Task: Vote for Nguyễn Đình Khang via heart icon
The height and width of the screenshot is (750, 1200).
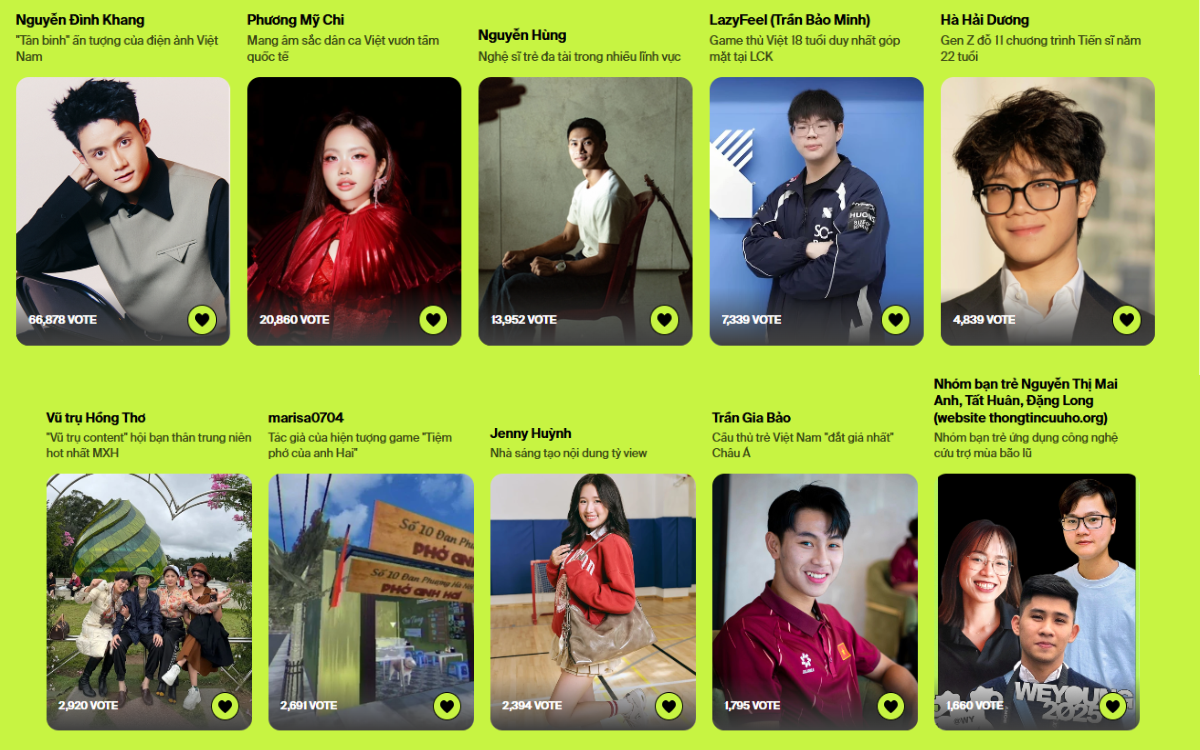Action: (x=202, y=320)
